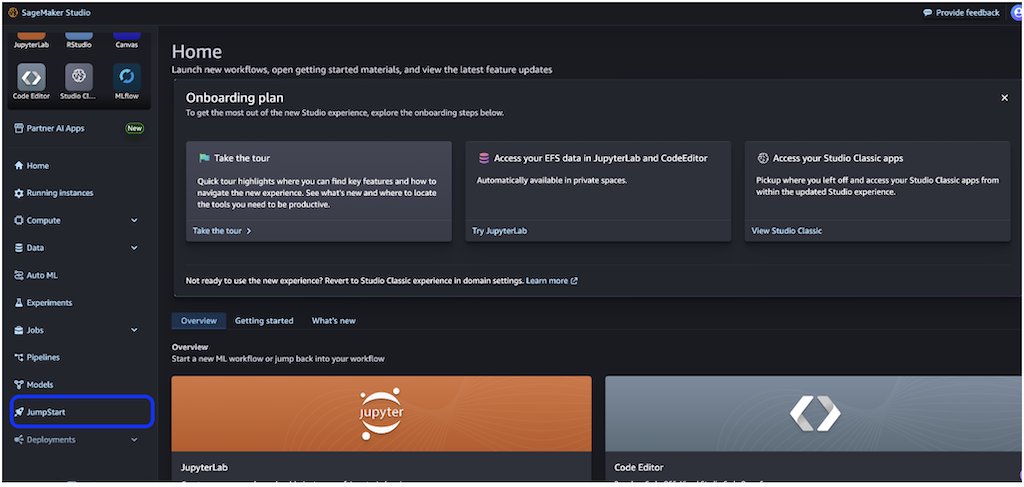This screenshot has height=487, width=1024.
Task: Click the Pipelines icon in the sidebar
Action: tap(19, 358)
